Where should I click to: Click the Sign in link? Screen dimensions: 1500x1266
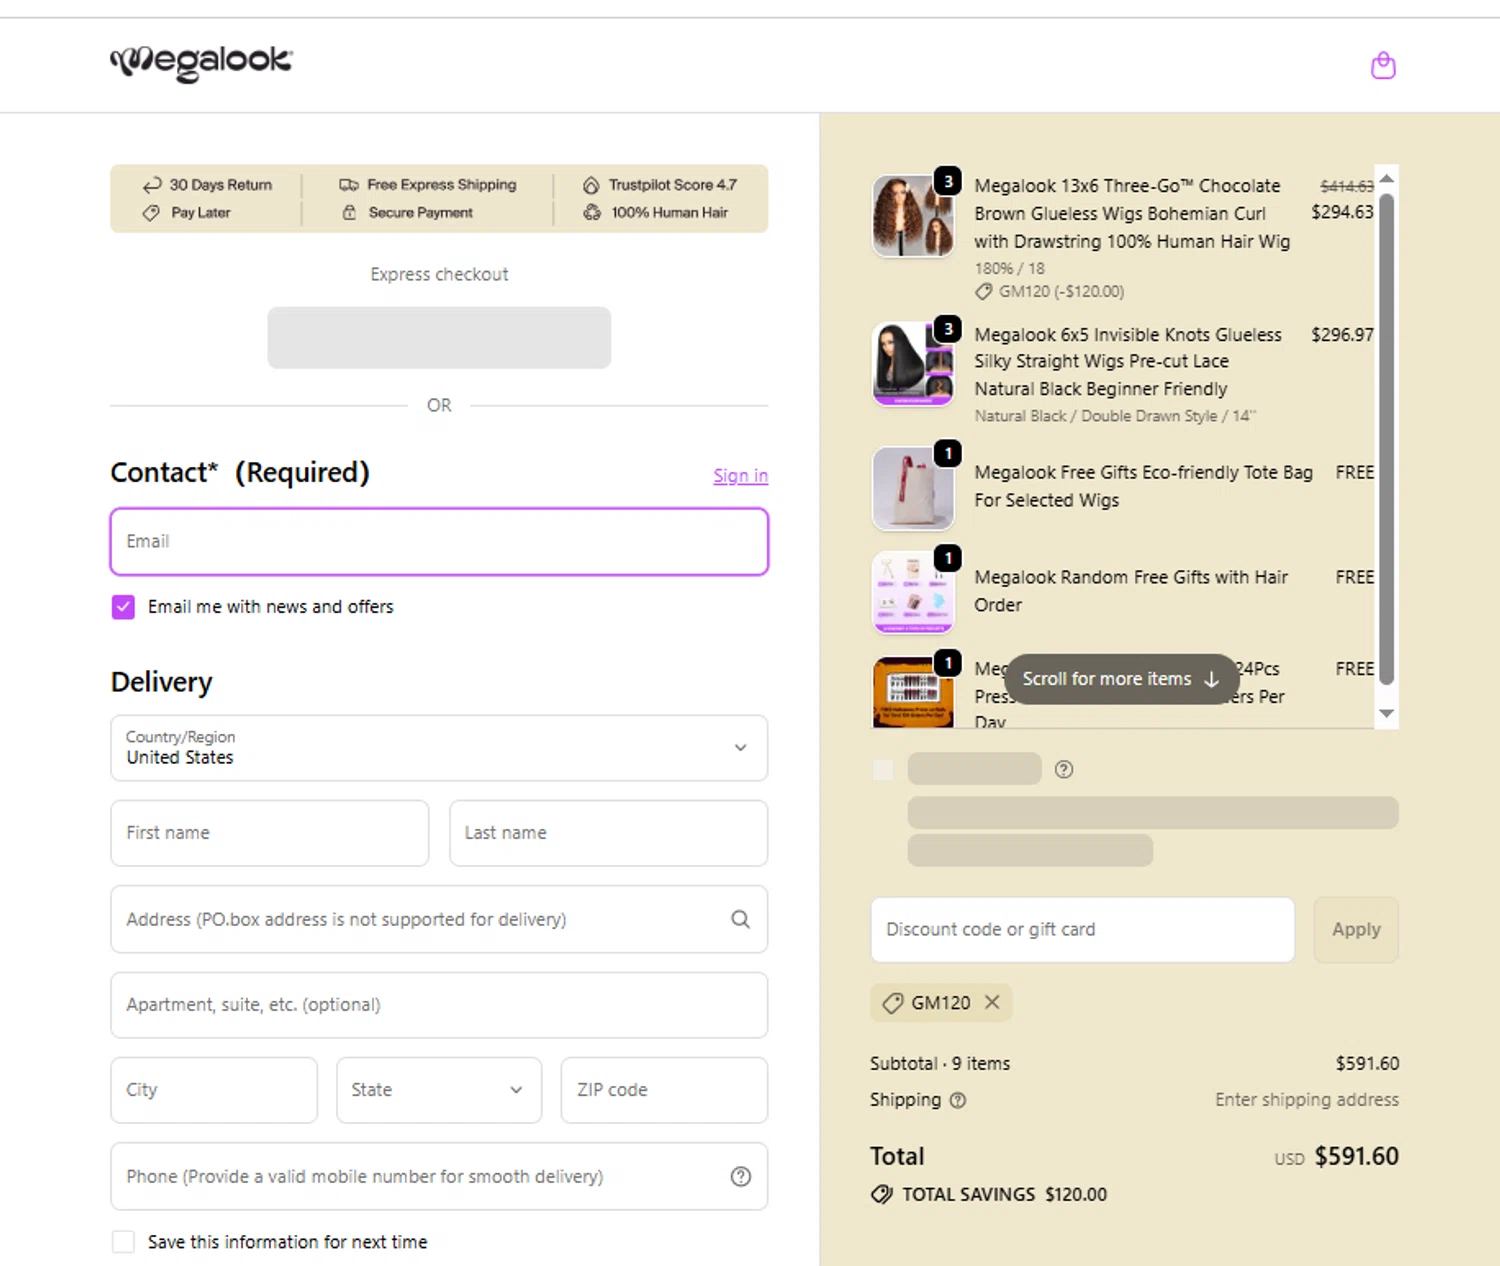pos(741,476)
